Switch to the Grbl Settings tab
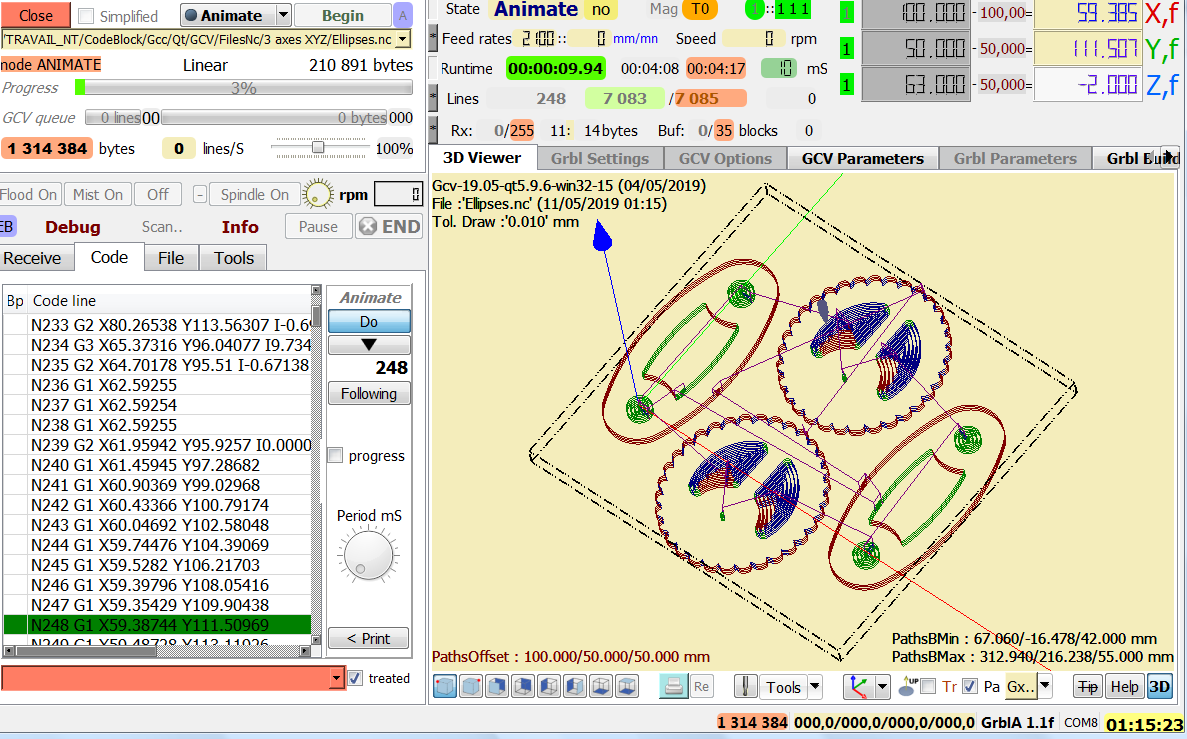 [600, 158]
